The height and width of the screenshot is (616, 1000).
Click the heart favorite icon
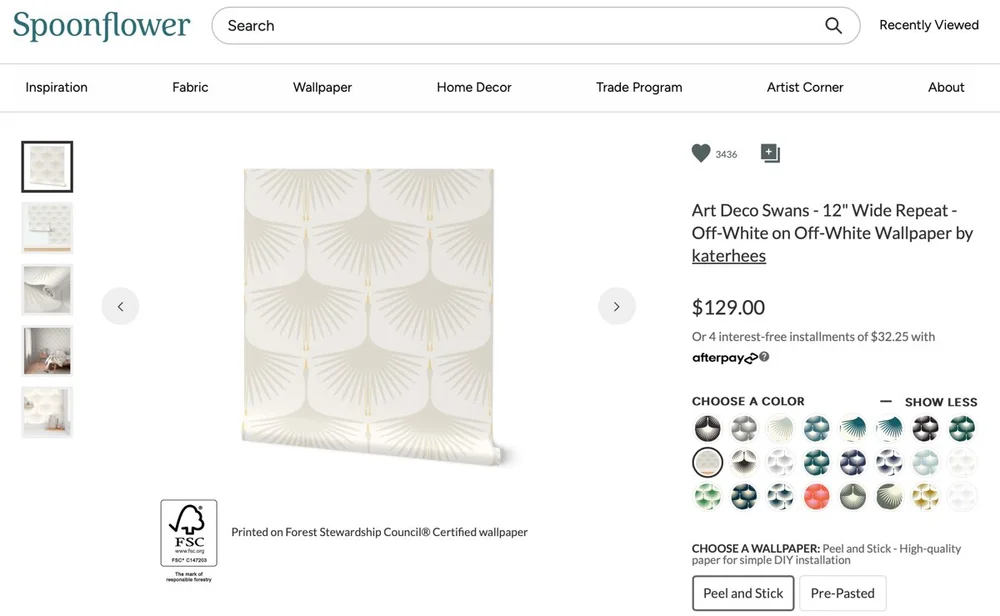click(x=701, y=153)
